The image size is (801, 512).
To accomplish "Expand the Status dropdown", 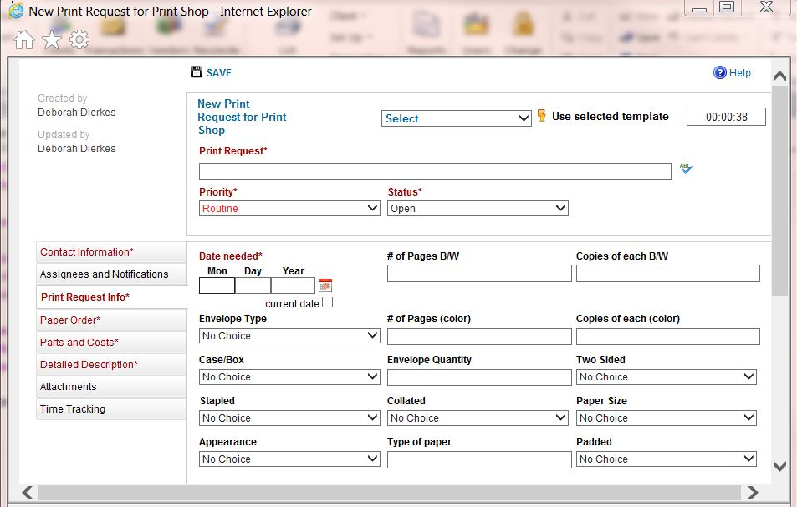I will pos(477,209).
